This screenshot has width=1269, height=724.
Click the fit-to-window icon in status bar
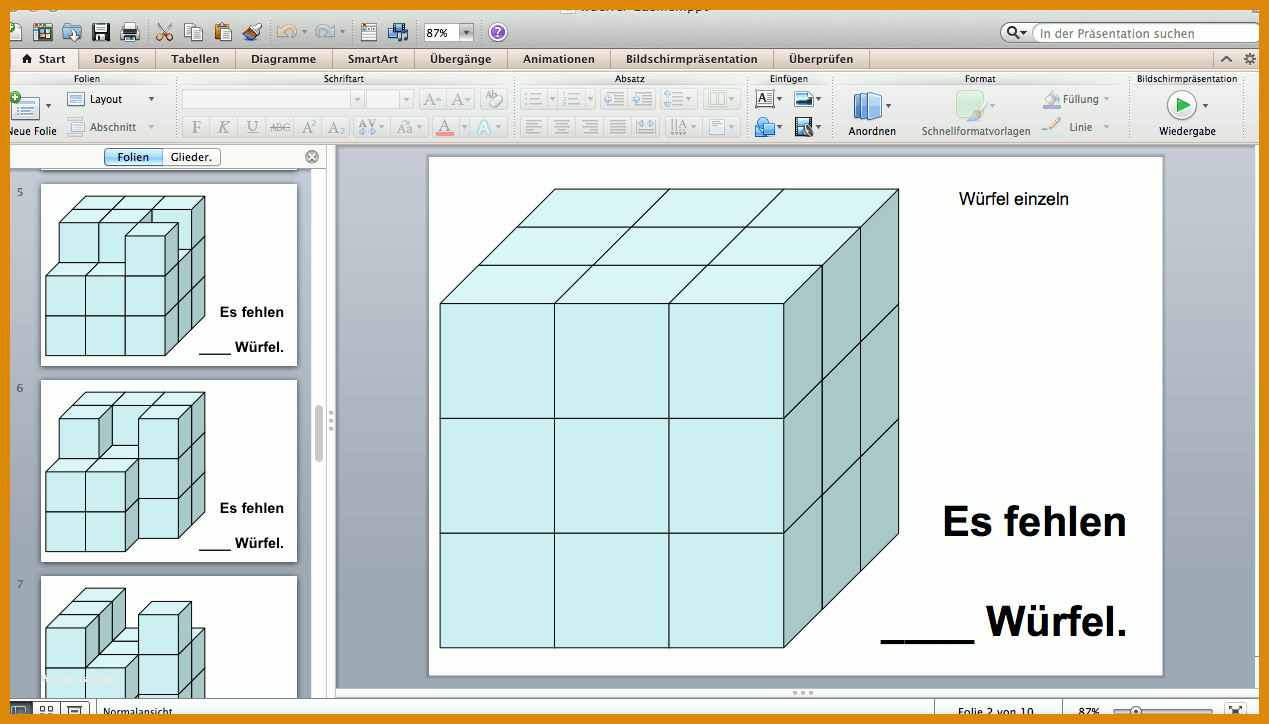[x=1237, y=712]
